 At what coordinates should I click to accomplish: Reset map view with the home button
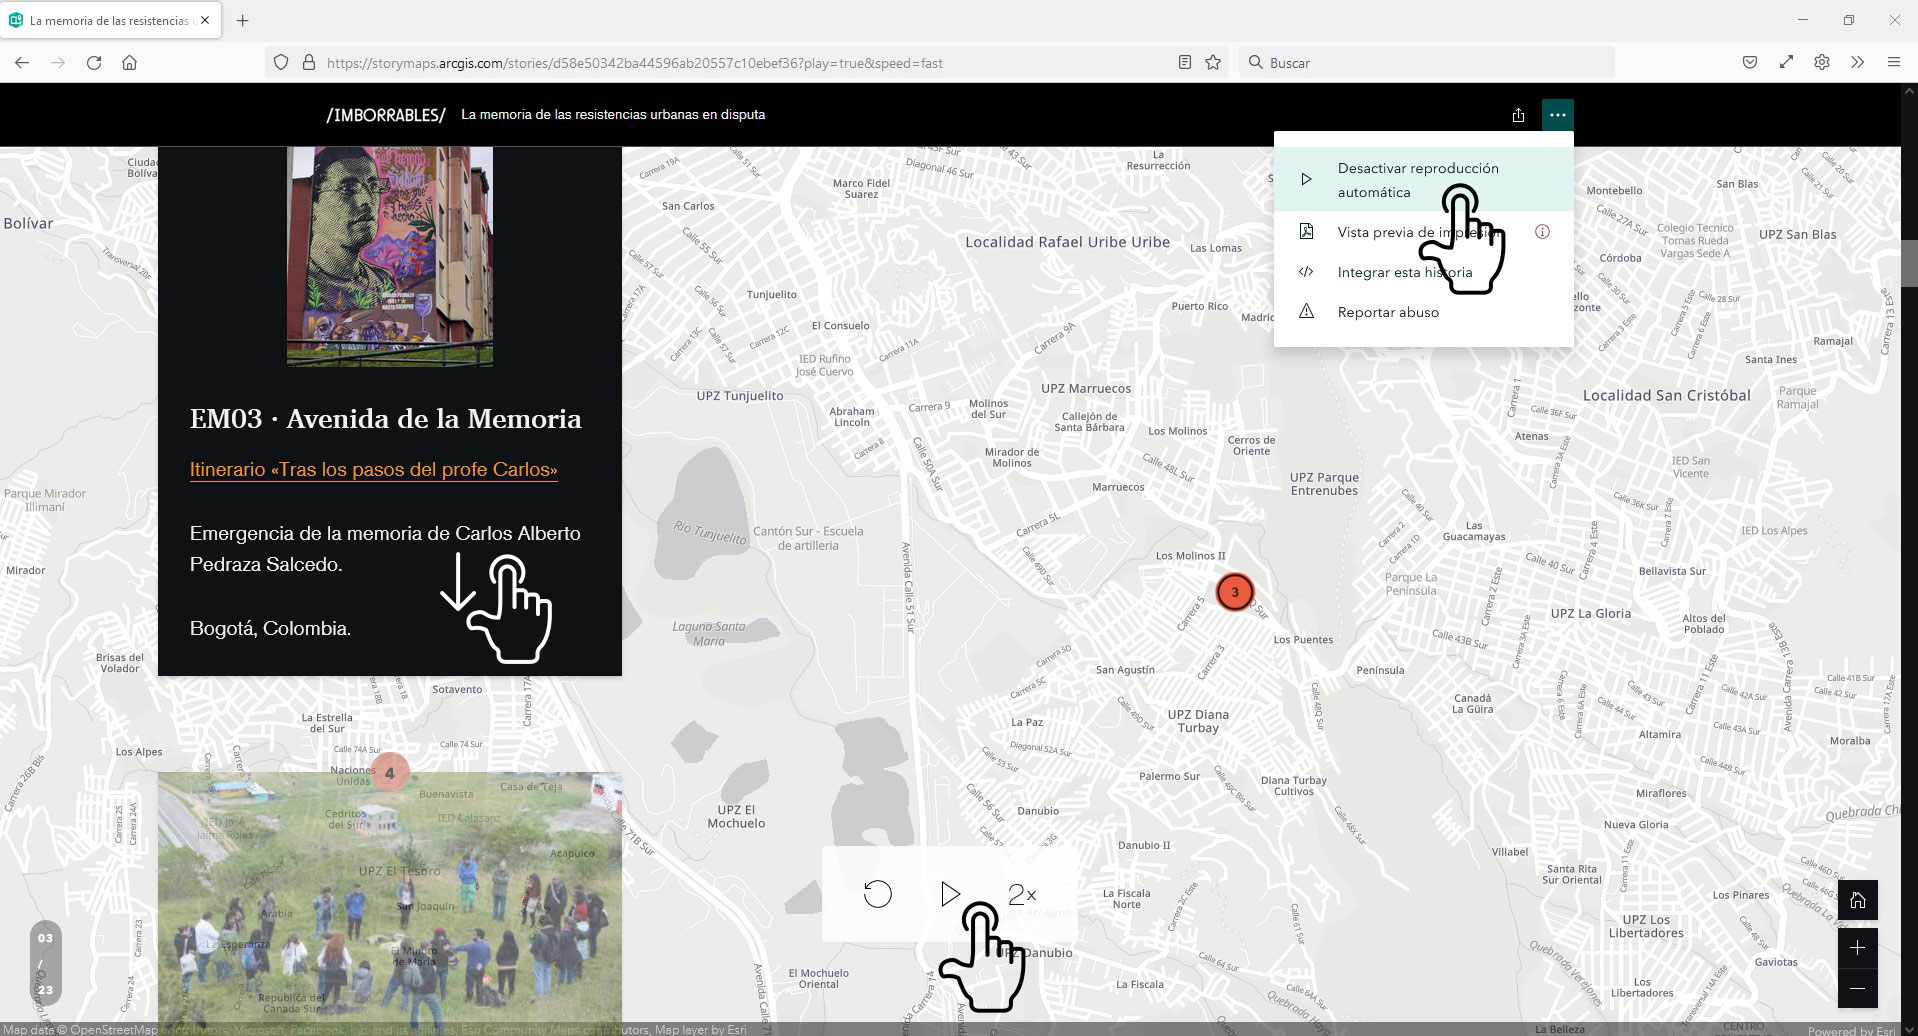(1857, 900)
